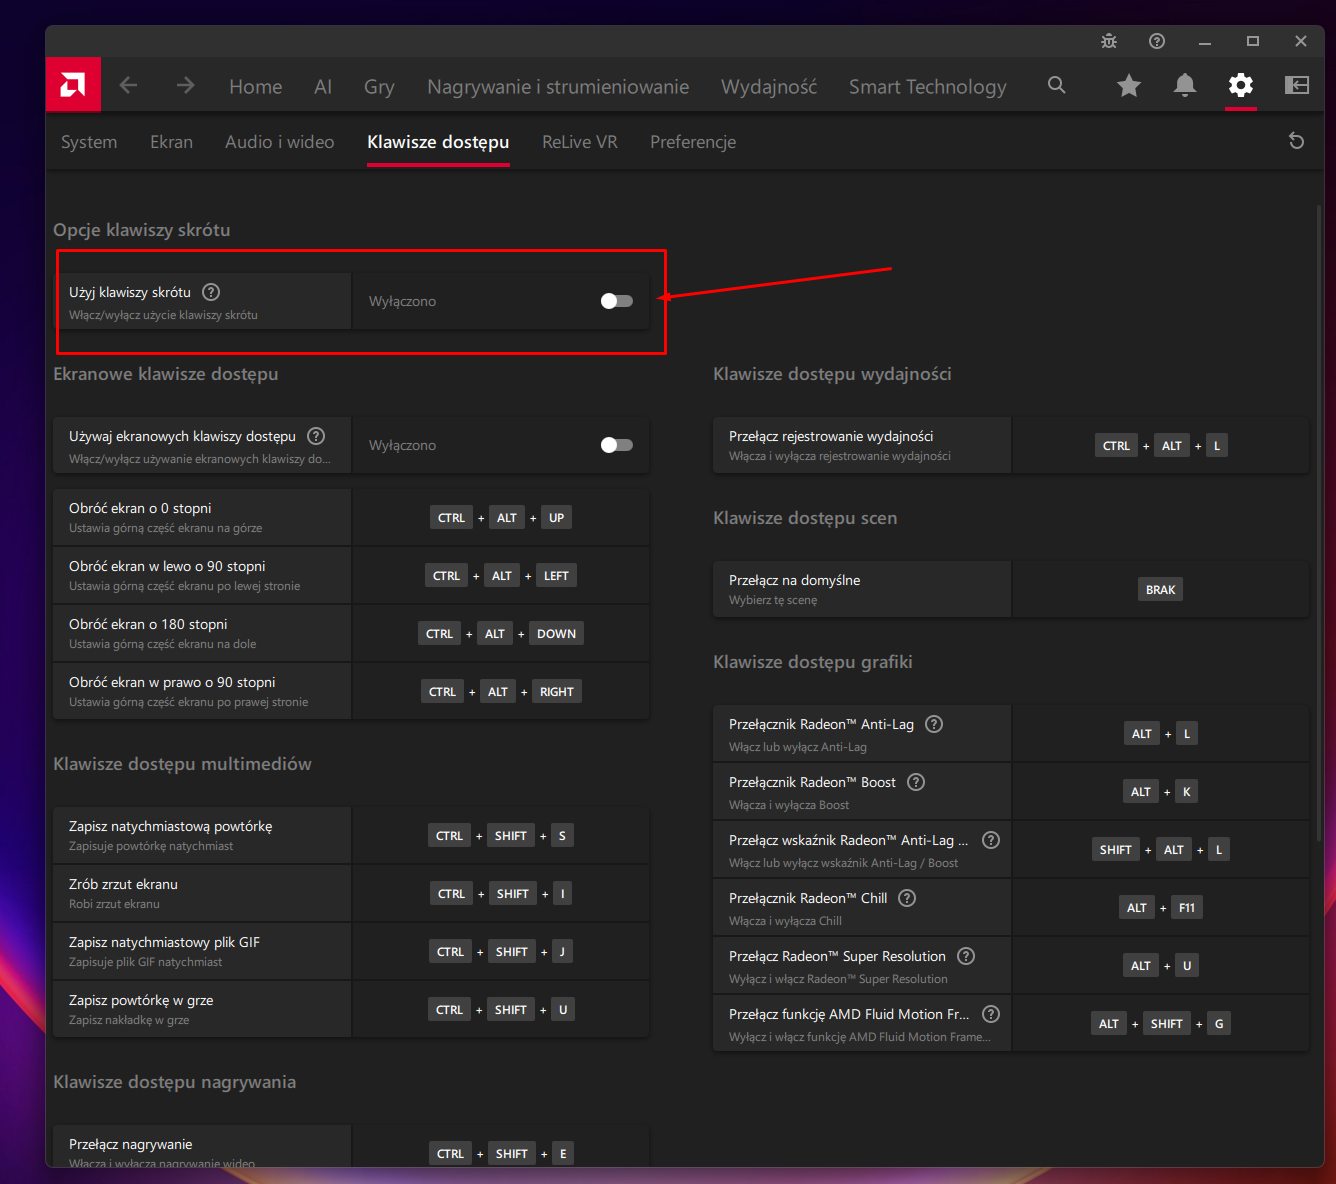Toggle the sidebar panel icon
Screen dimensions: 1336x1184
click(x=1297, y=86)
